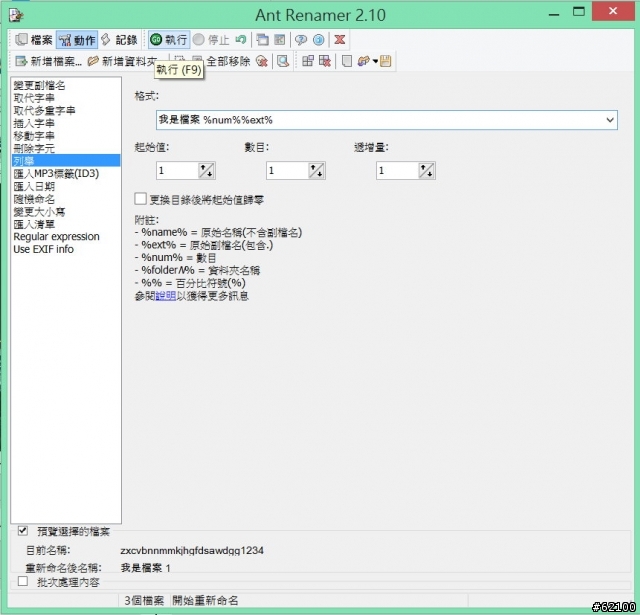Viewport: 640px width, 615px height.
Task: Click the 起始值 start value field
Action: [x=178, y=171]
